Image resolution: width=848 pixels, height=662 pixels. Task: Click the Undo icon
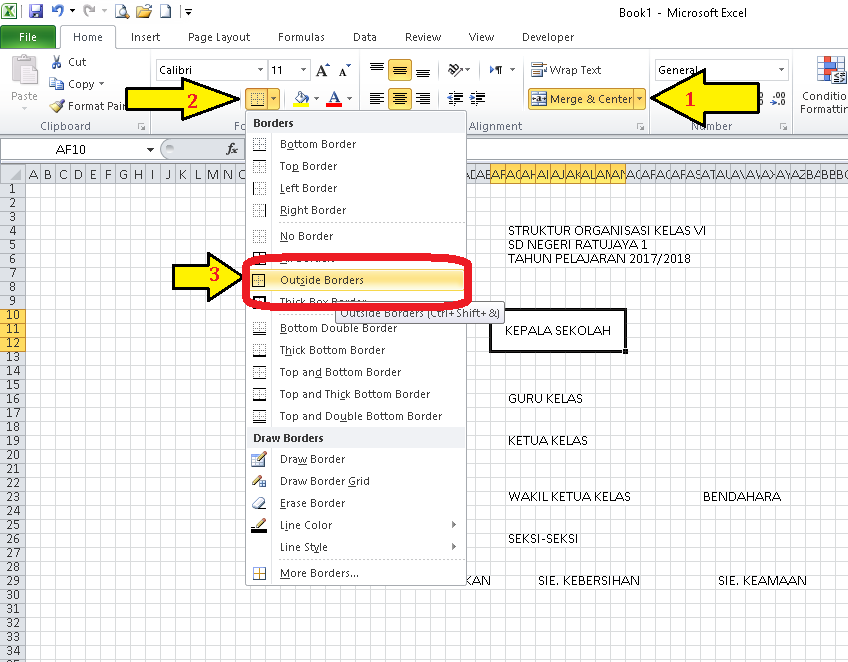coord(58,10)
